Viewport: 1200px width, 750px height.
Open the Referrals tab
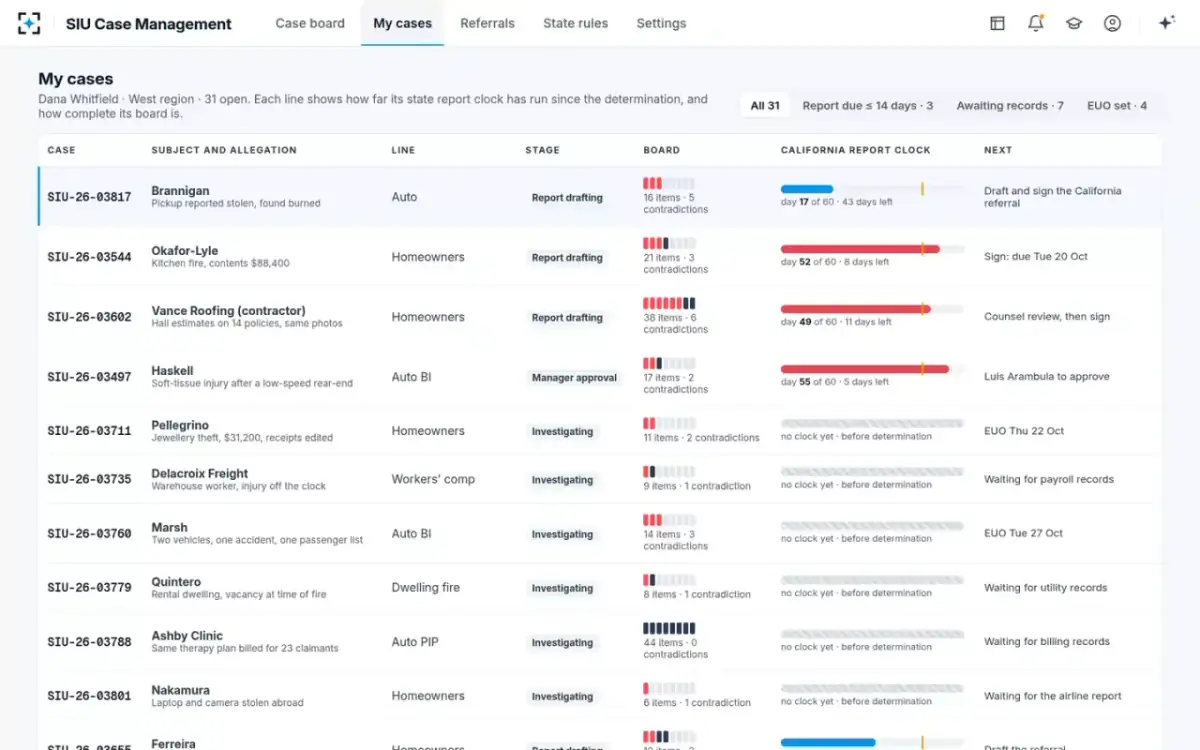coord(487,23)
